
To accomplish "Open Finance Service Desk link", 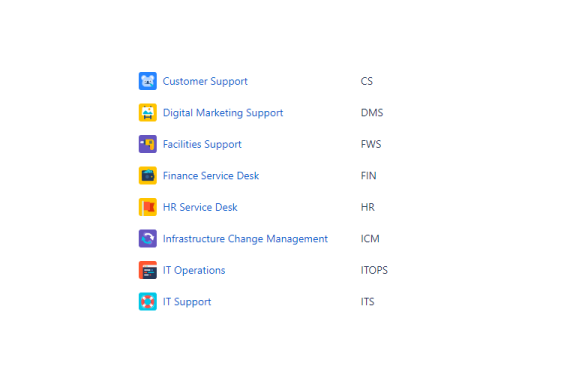I will 211,176.
